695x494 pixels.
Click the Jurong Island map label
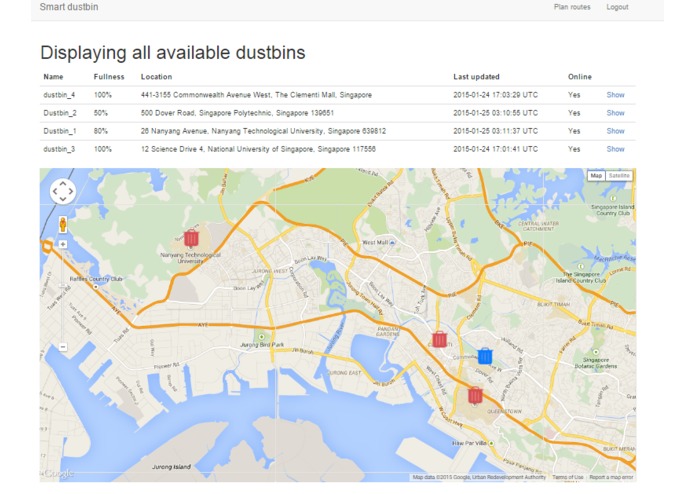click(171, 467)
